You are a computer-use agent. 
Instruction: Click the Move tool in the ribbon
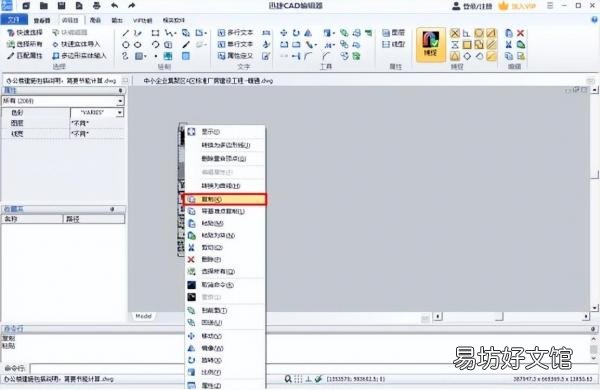[284, 33]
